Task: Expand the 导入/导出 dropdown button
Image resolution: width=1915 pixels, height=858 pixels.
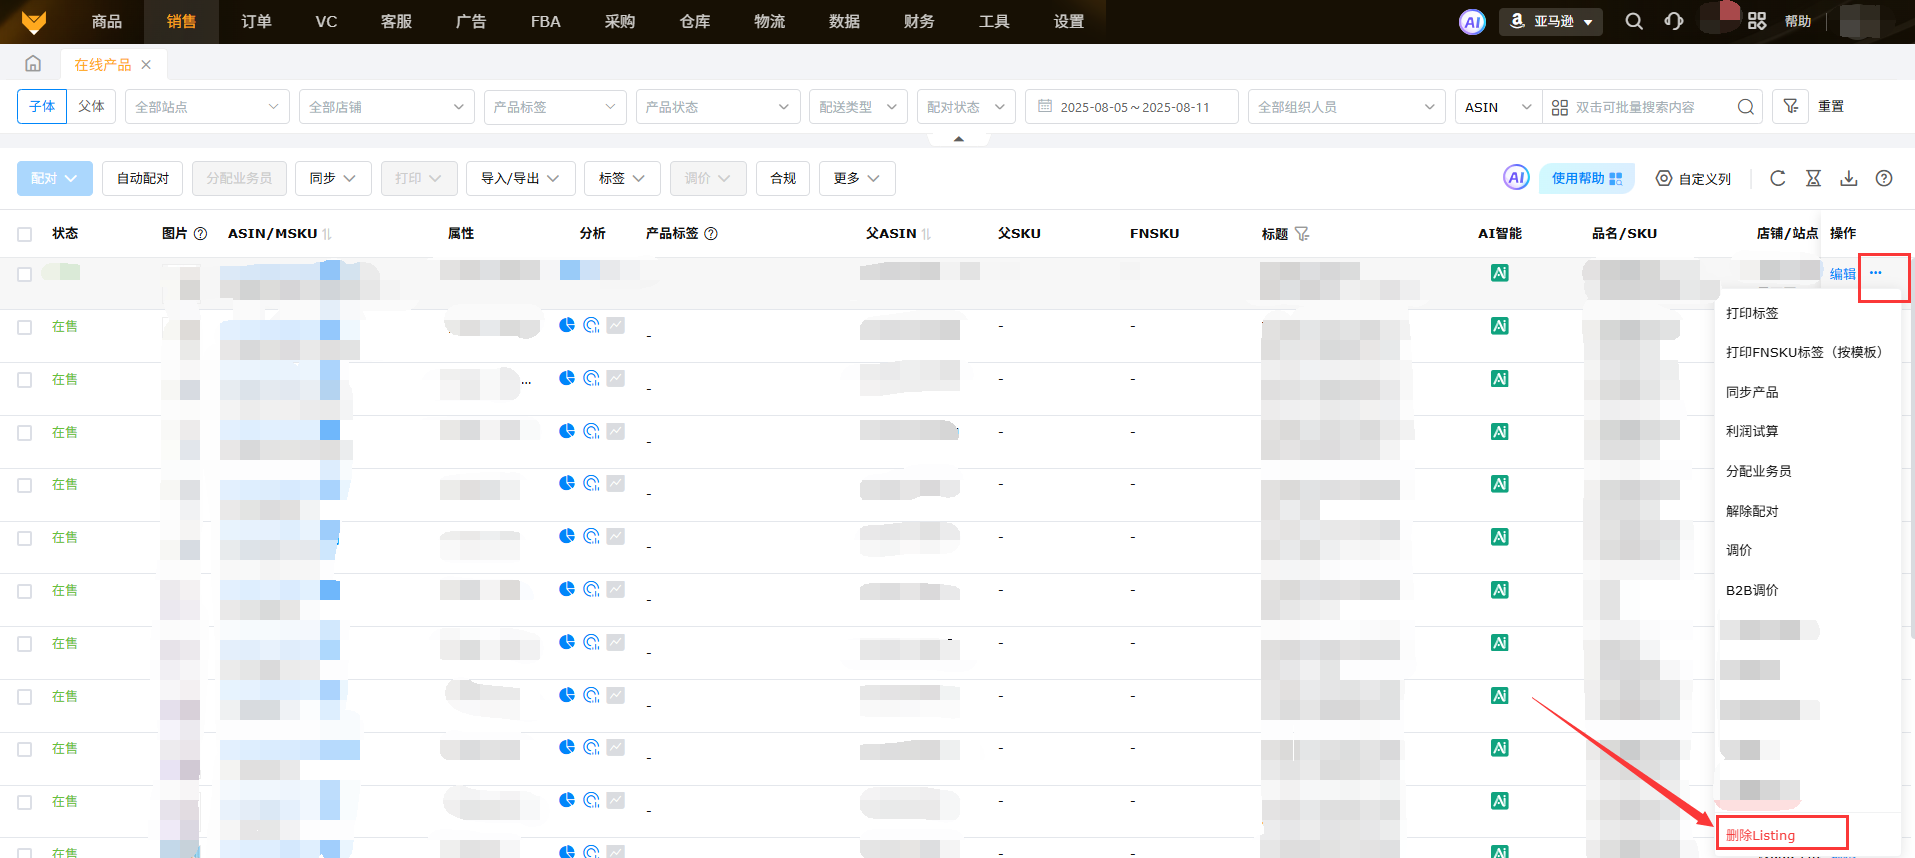Action: pyautogui.click(x=520, y=178)
